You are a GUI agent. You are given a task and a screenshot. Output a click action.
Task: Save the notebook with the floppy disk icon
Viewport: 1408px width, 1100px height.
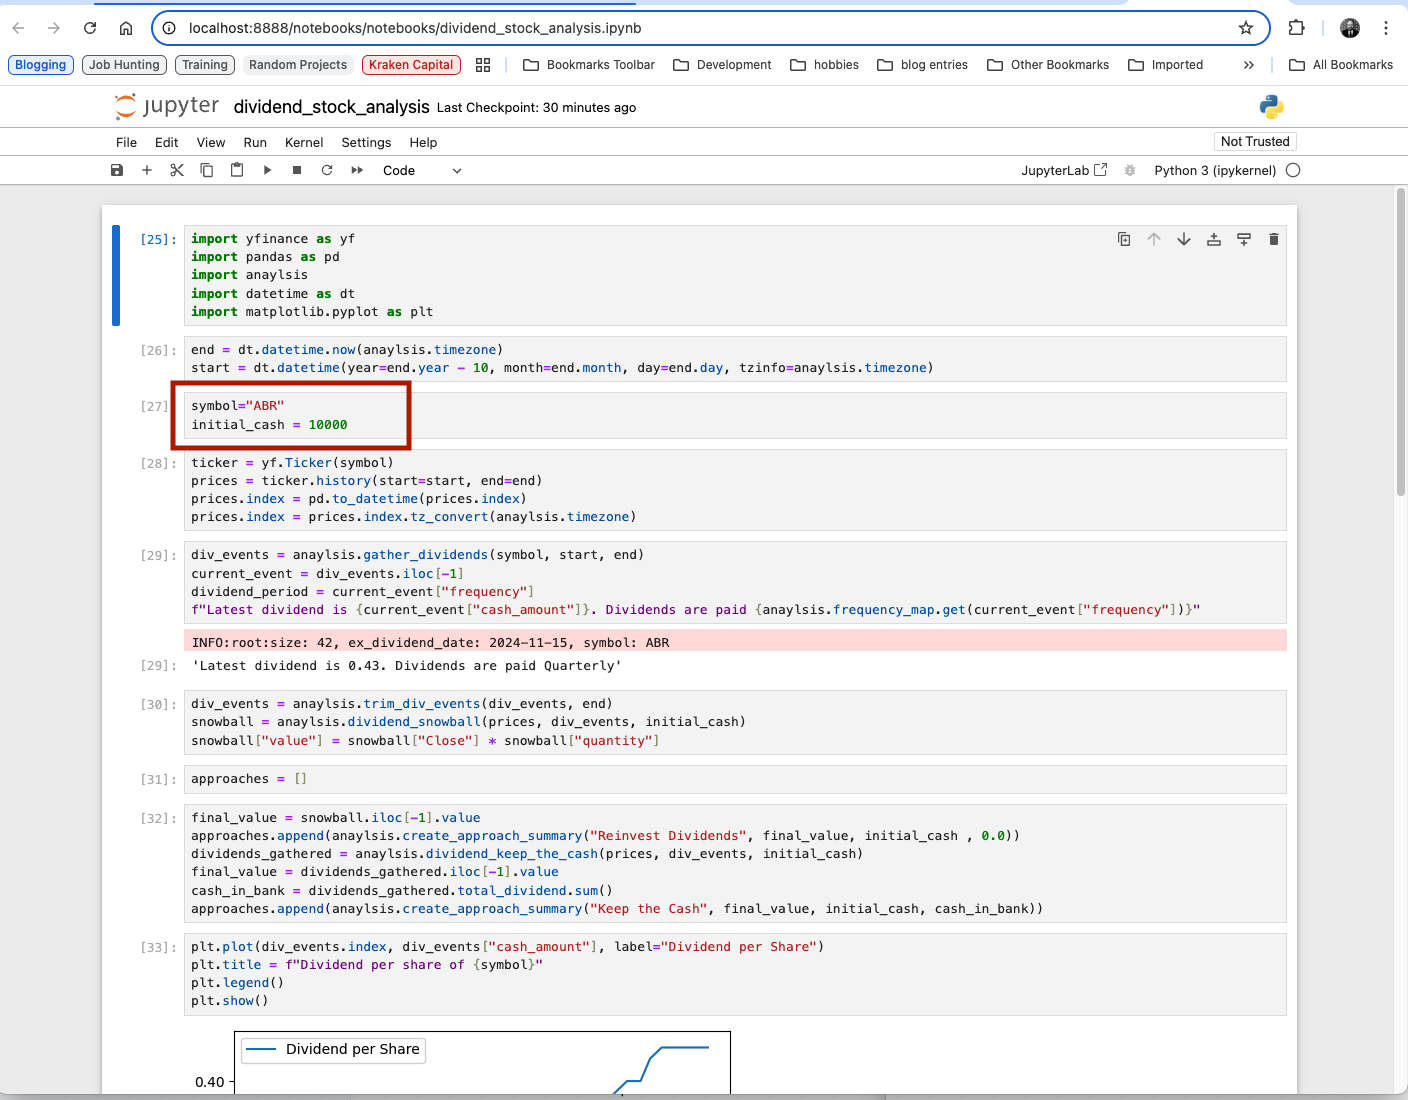(x=117, y=170)
